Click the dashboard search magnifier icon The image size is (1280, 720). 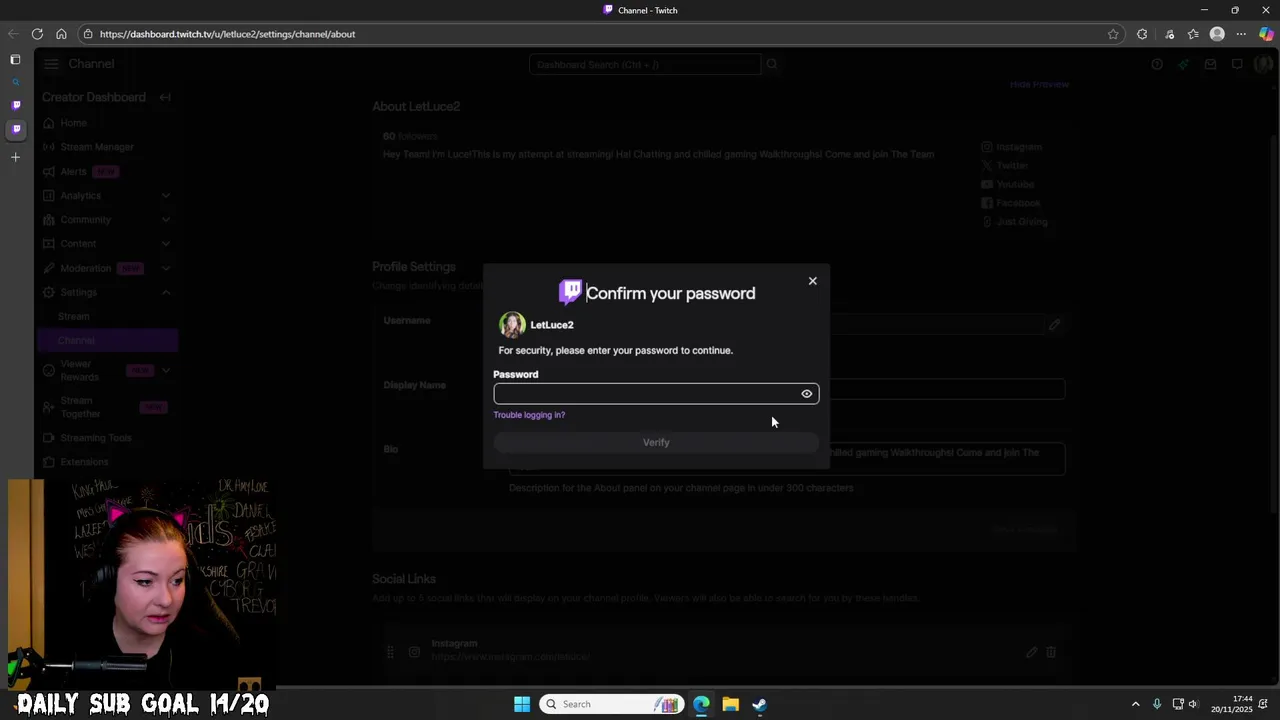point(771,64)
